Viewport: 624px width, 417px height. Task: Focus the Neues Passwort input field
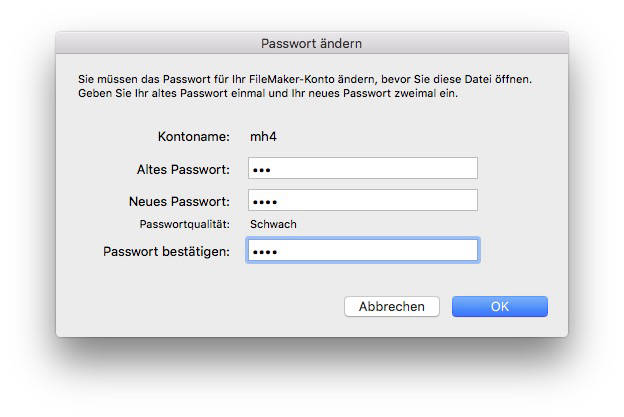[362, 200]
